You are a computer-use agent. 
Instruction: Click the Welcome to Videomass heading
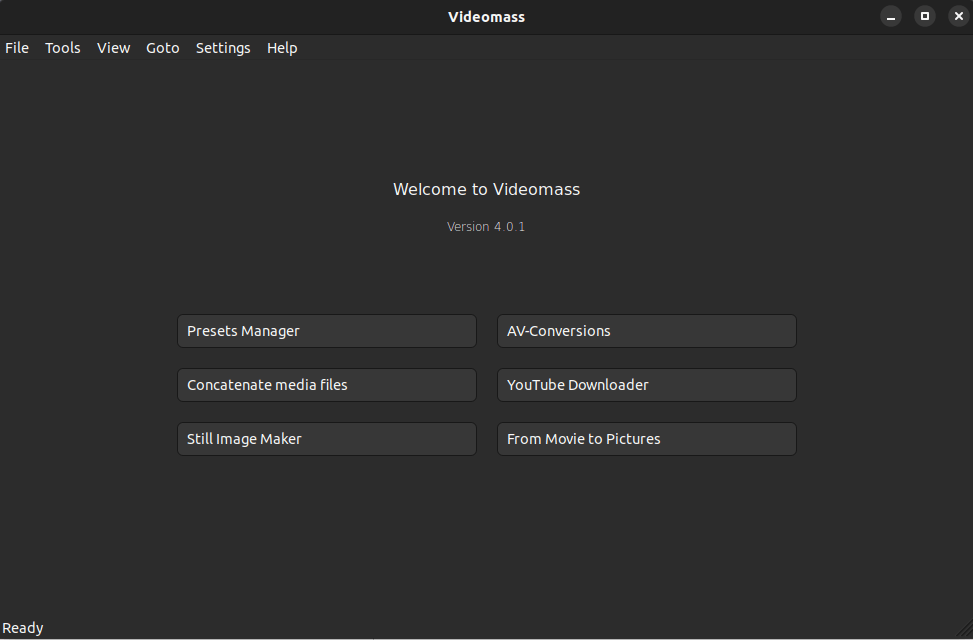coord(486,189)
